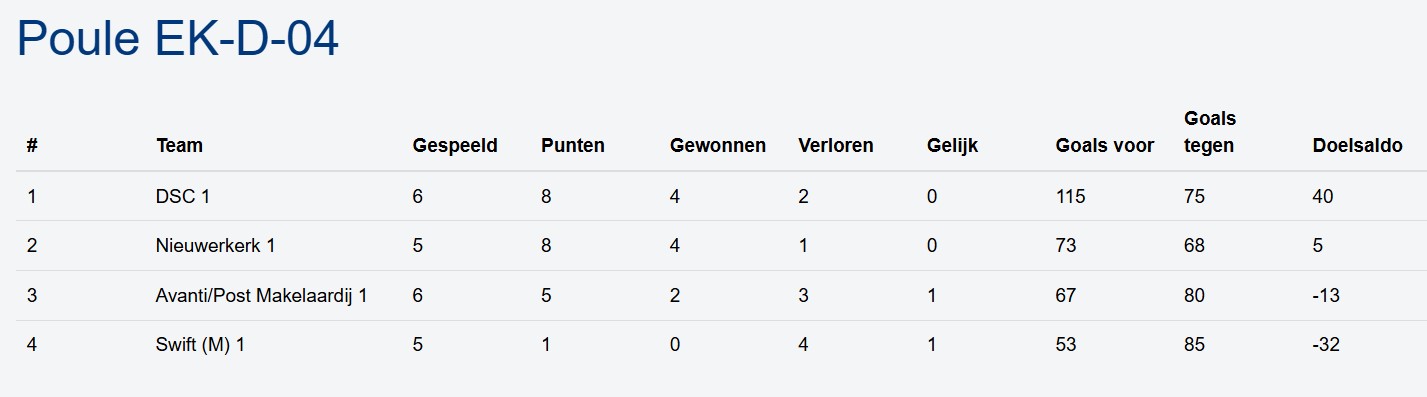Select the Goals voor column header

1105,146
